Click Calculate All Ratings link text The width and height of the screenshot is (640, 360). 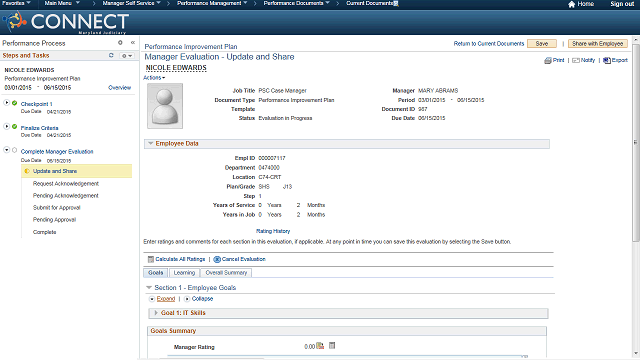180,259
